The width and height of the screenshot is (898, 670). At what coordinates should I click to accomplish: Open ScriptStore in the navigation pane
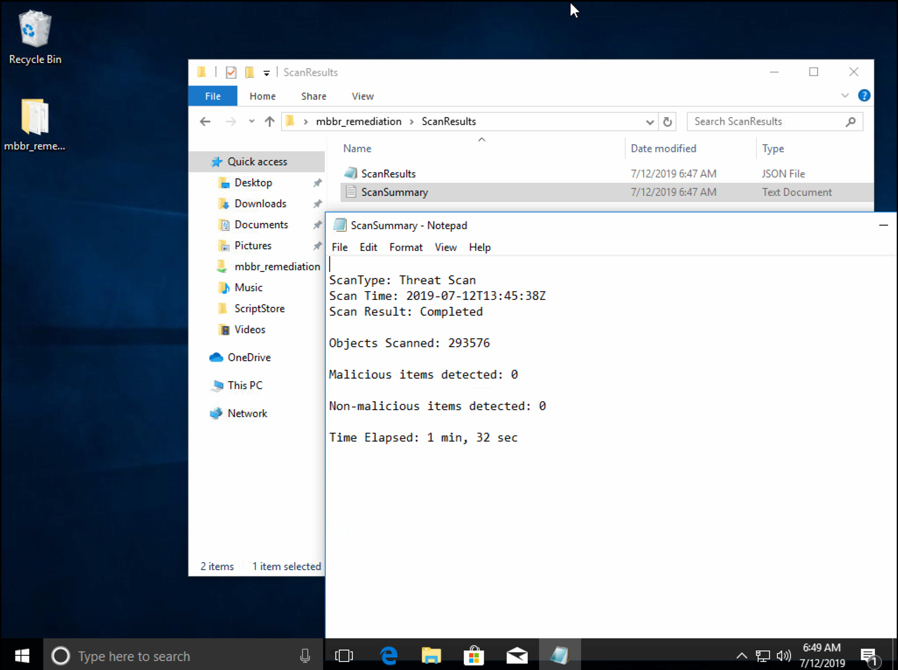[259, 309]
